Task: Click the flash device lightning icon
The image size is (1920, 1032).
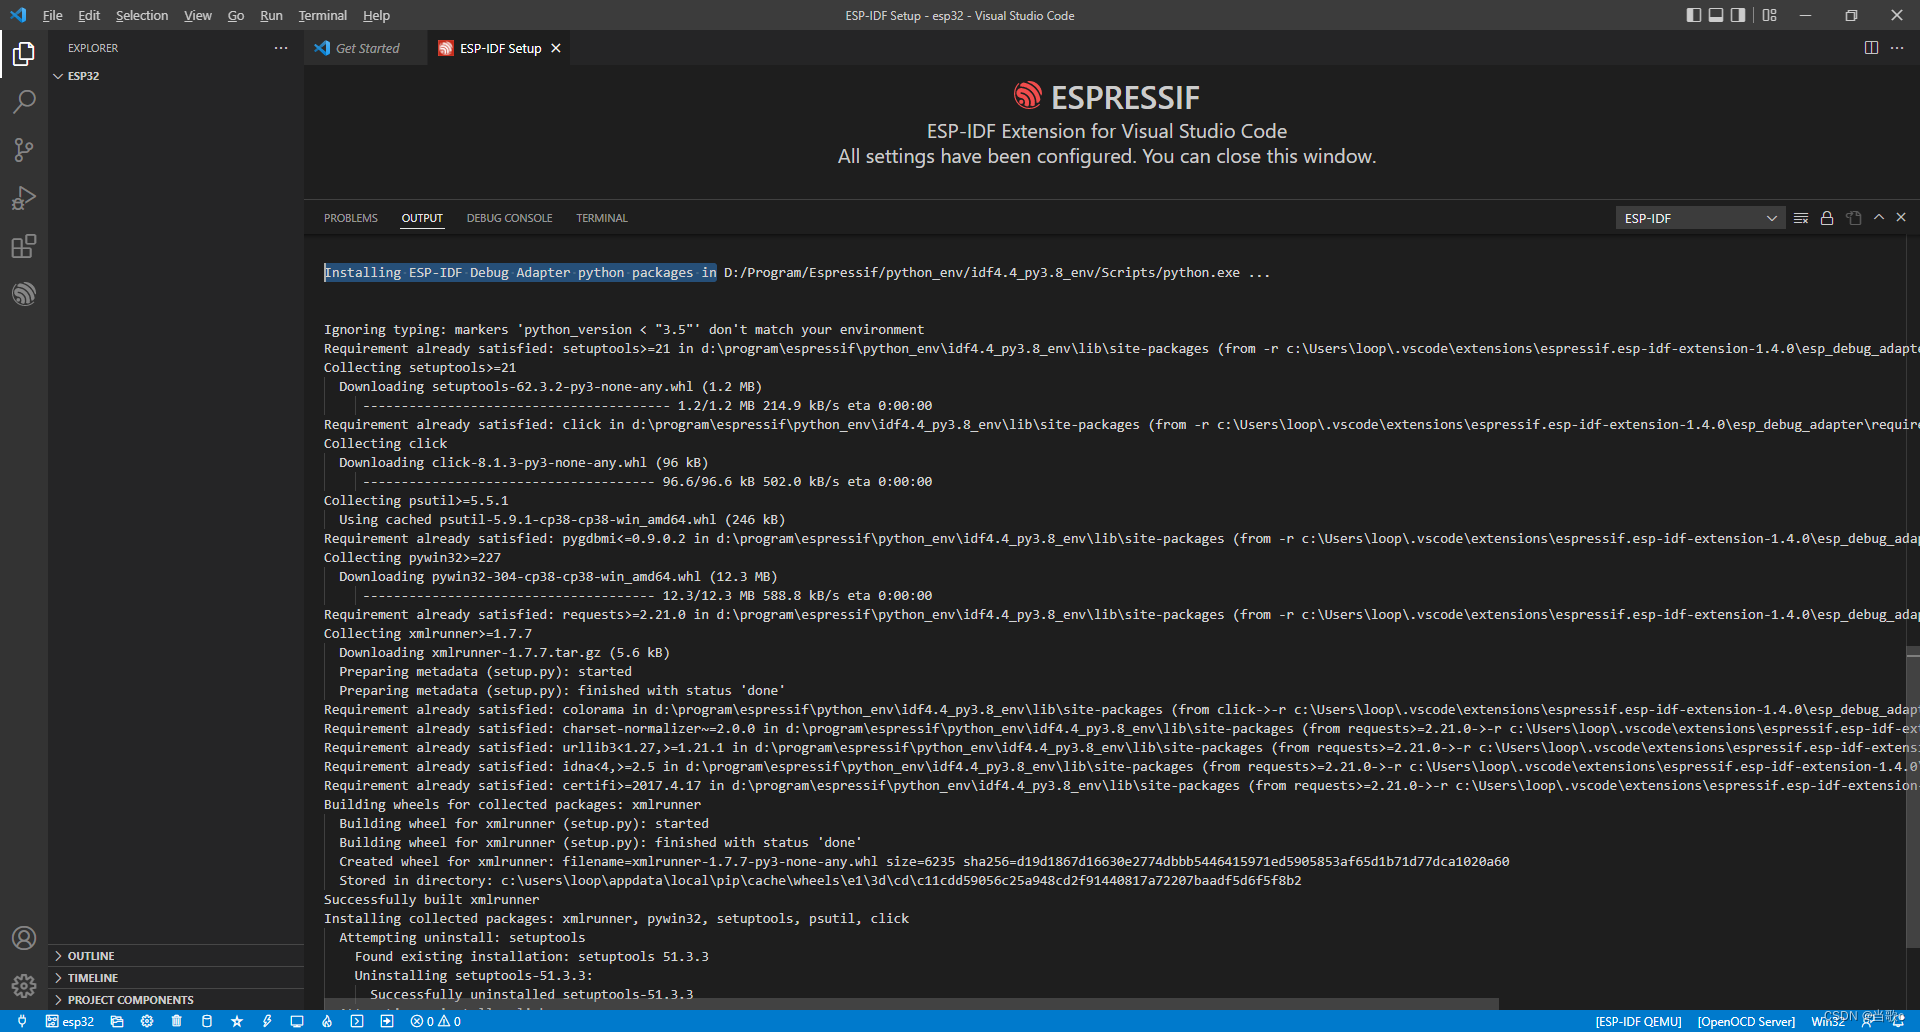Action: 267,1021
